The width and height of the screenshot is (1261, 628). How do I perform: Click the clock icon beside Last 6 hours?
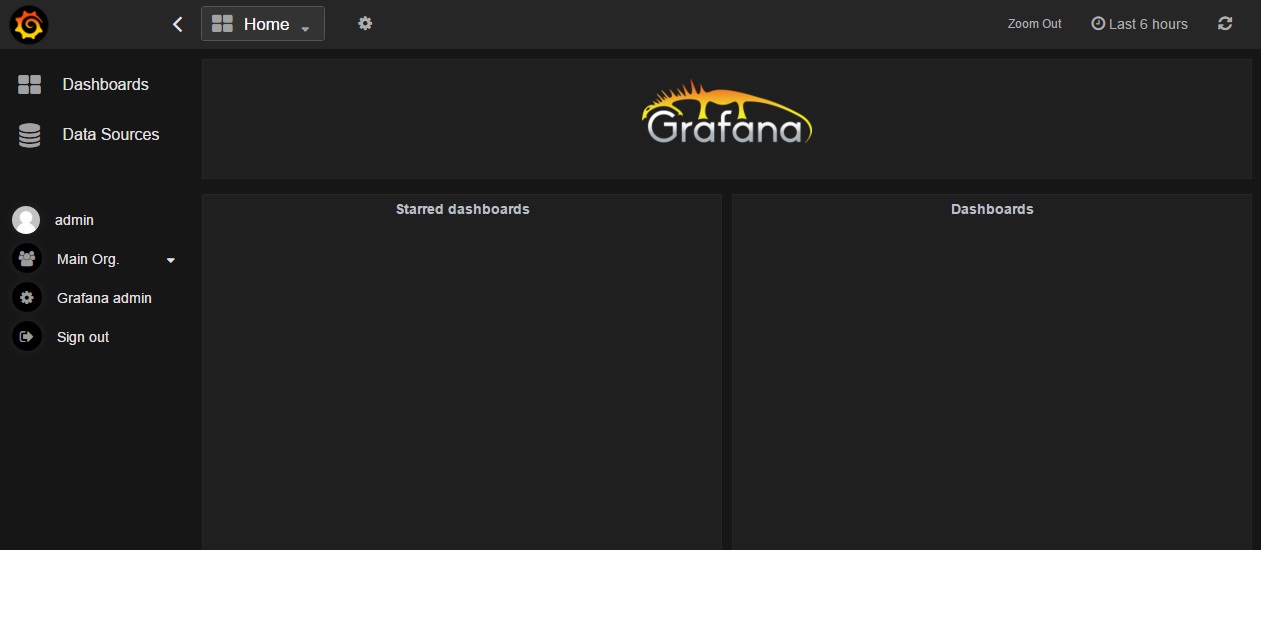point(1098,24)
